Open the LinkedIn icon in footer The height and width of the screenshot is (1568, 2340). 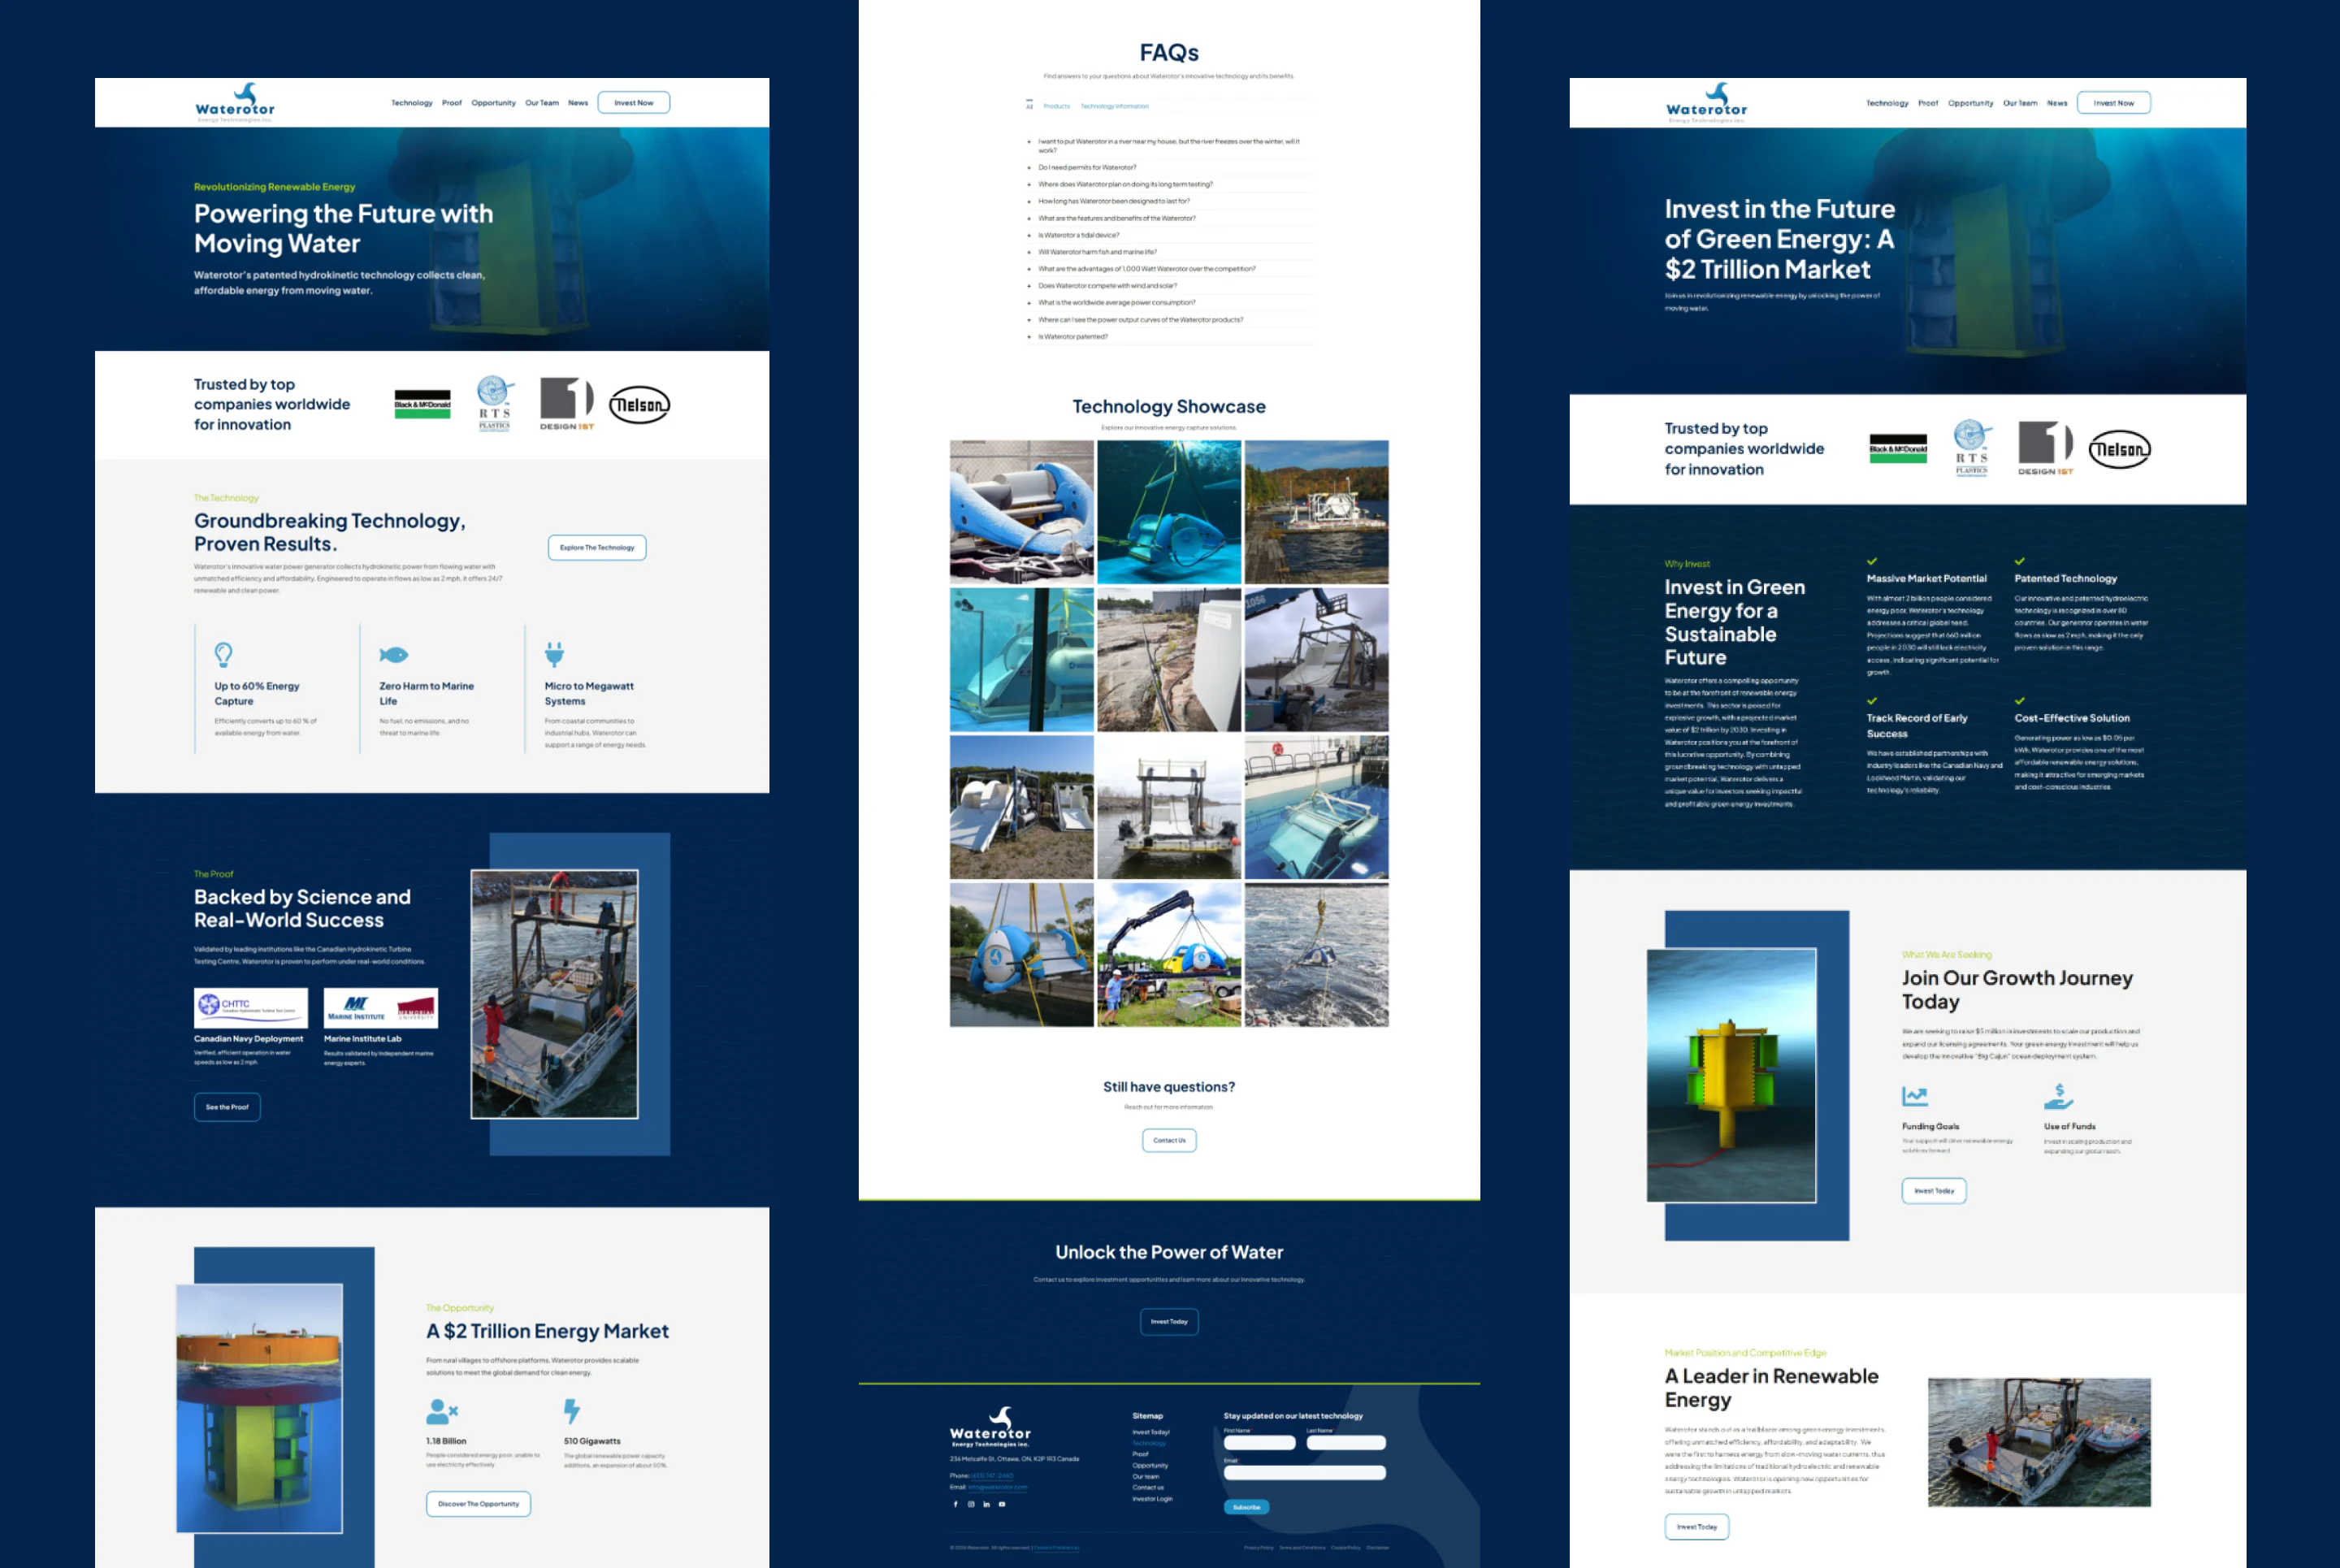click(986, 1504)
